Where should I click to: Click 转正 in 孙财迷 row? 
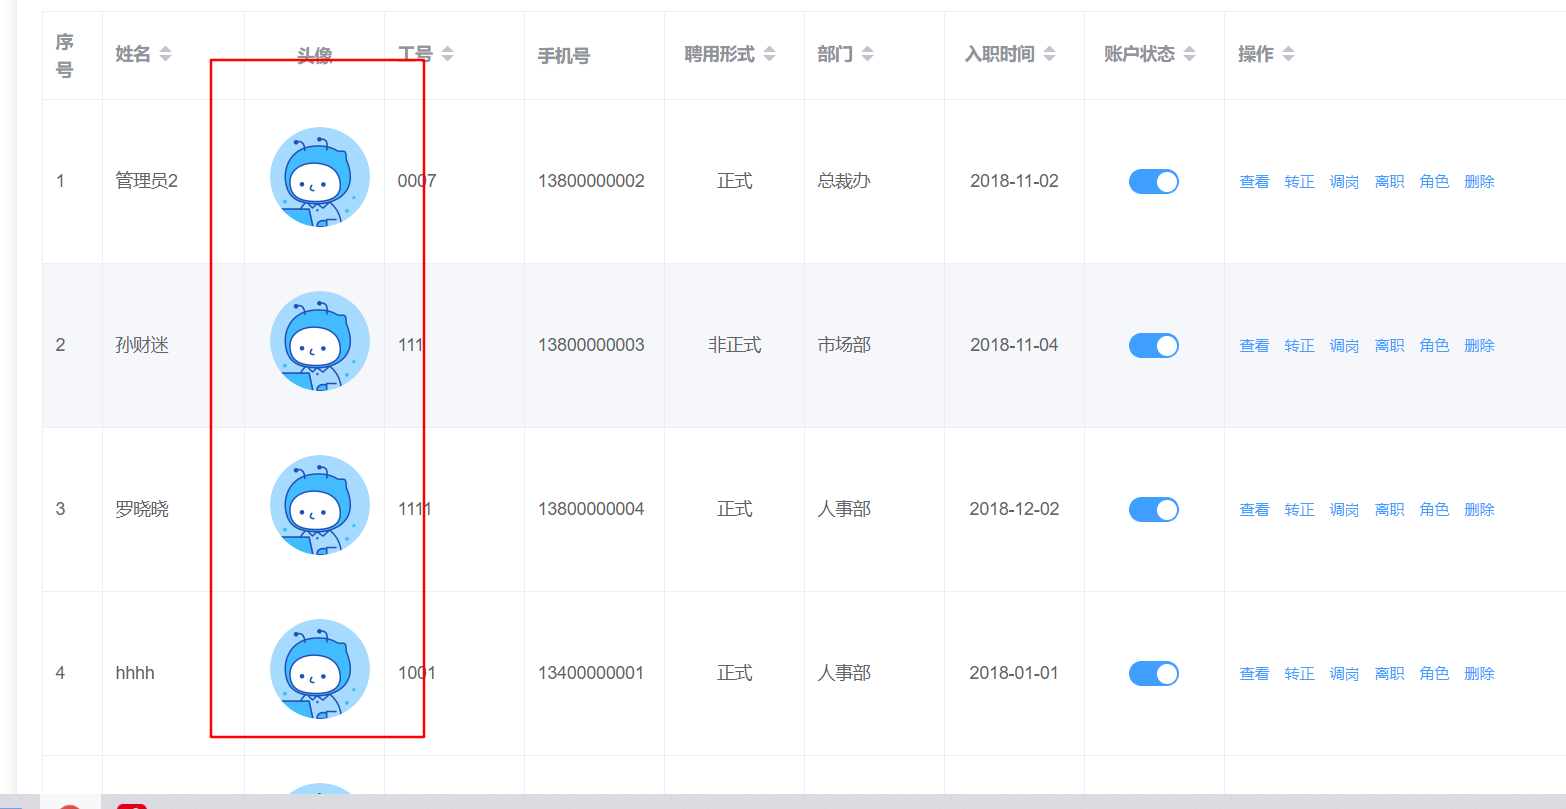coord(1299,345)
